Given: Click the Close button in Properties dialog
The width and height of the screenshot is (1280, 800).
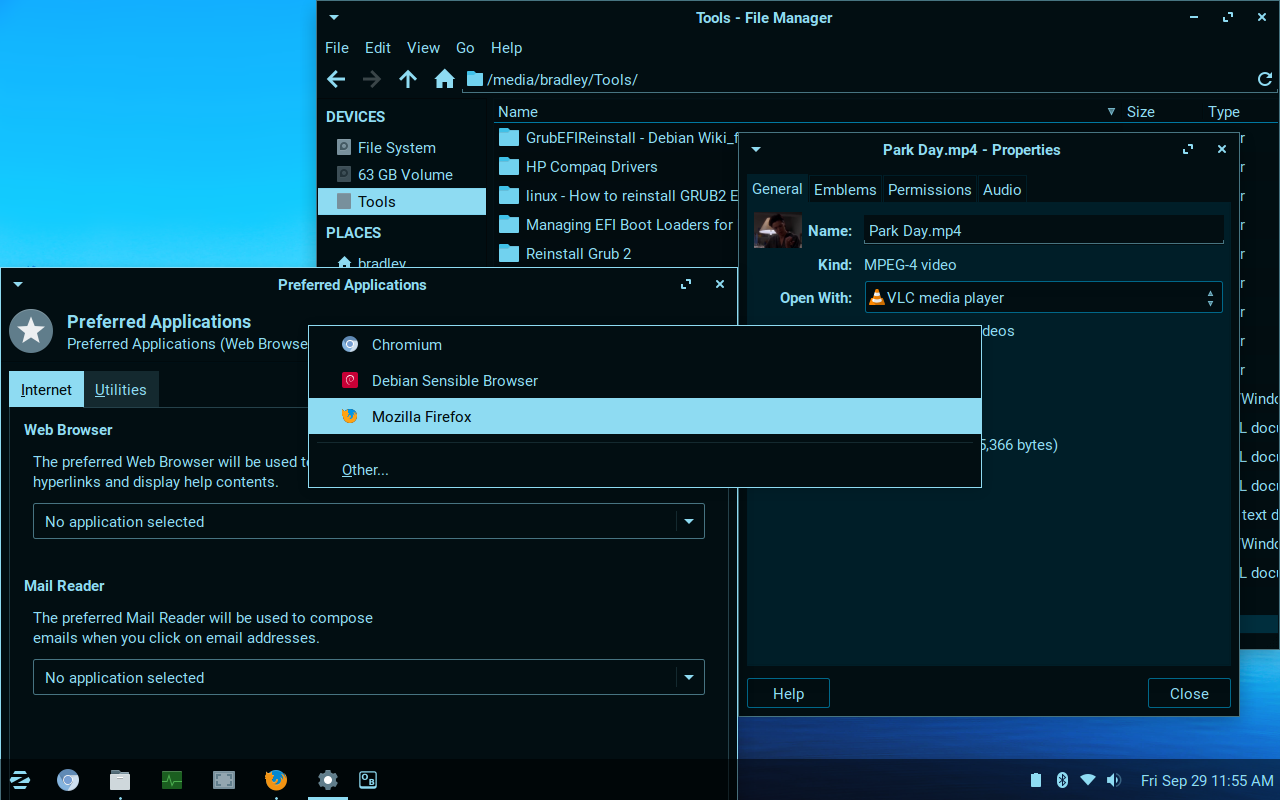Looking at the screenshot, I should click(1189, 694).
